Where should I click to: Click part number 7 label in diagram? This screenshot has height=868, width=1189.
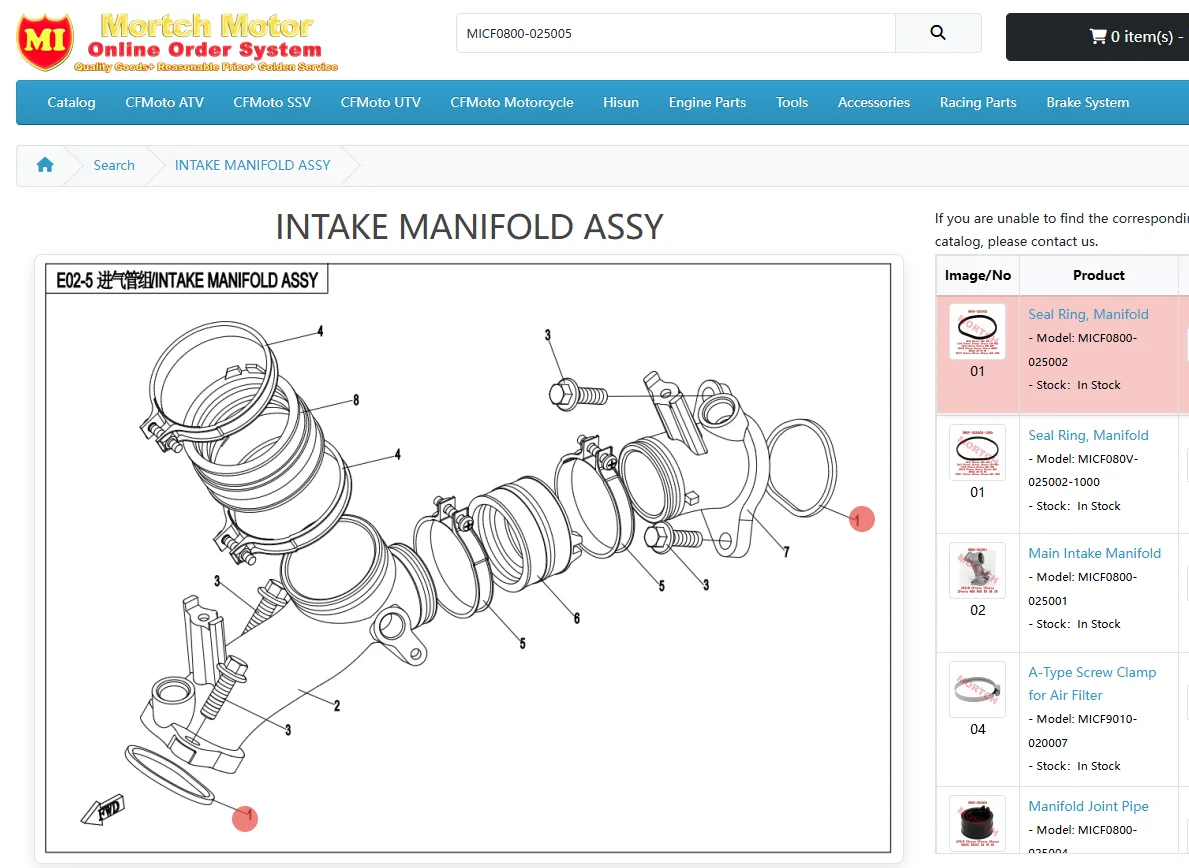click(x=786, y=552)
